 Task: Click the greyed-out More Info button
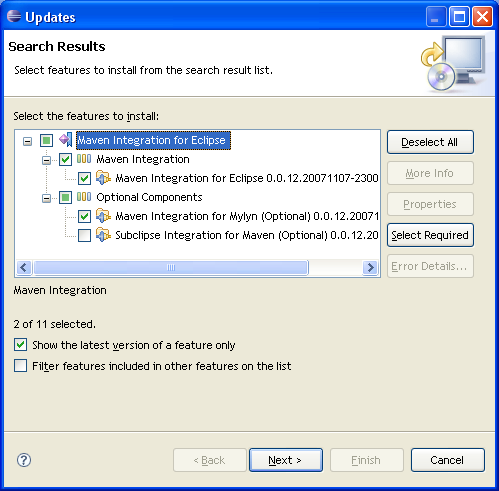[x=430, y=173]
